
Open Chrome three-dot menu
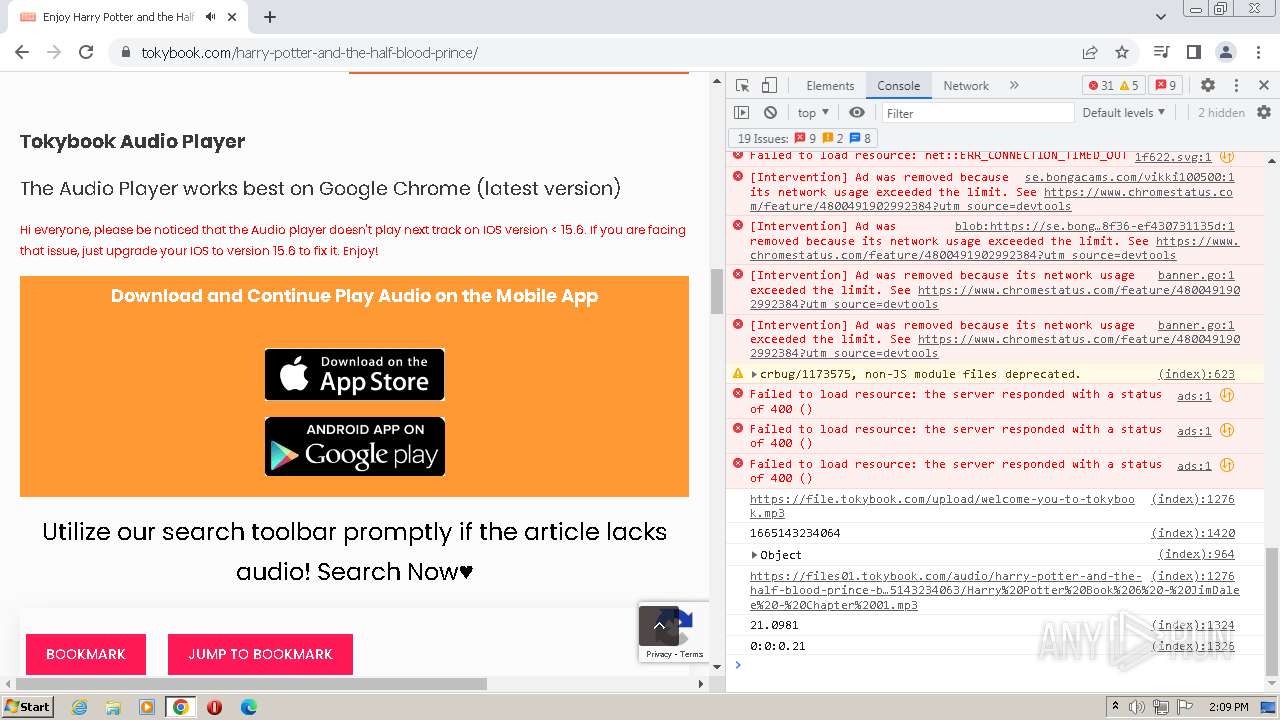1257,52
